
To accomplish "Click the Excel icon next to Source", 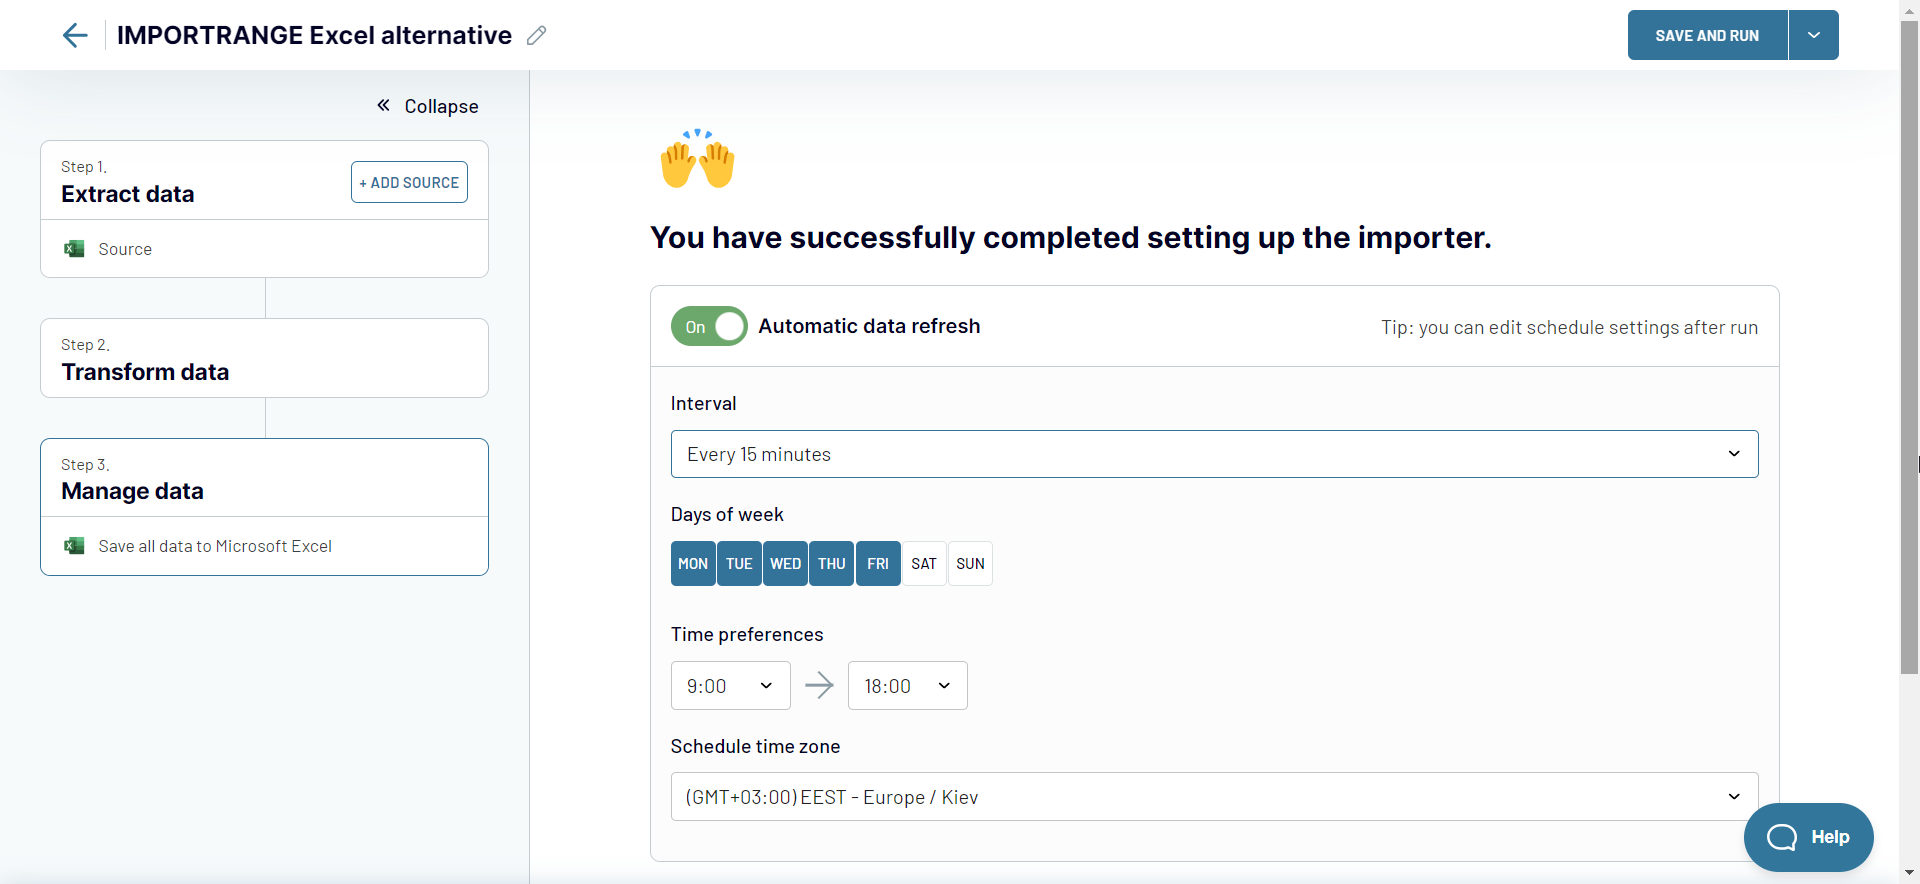I will (74, 249).
